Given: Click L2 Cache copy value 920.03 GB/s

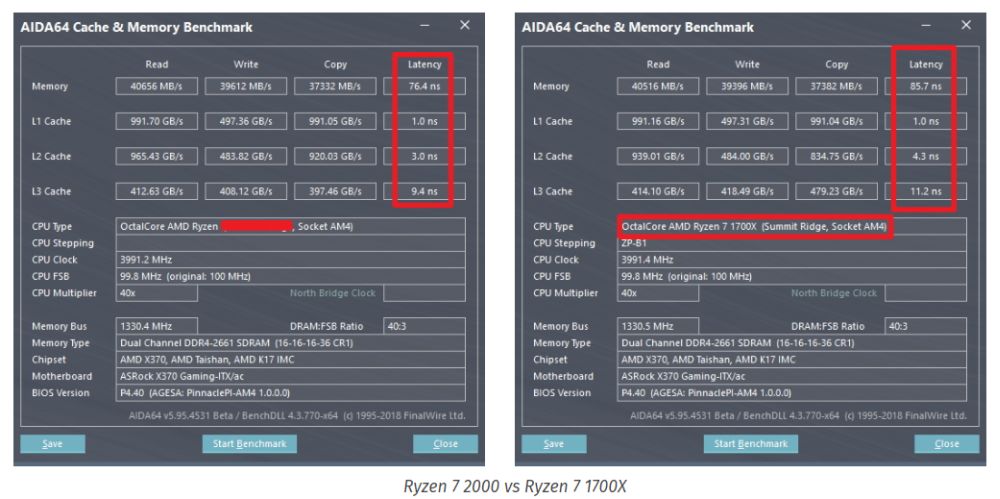Looking at the screenshot, I should (335, 156).
